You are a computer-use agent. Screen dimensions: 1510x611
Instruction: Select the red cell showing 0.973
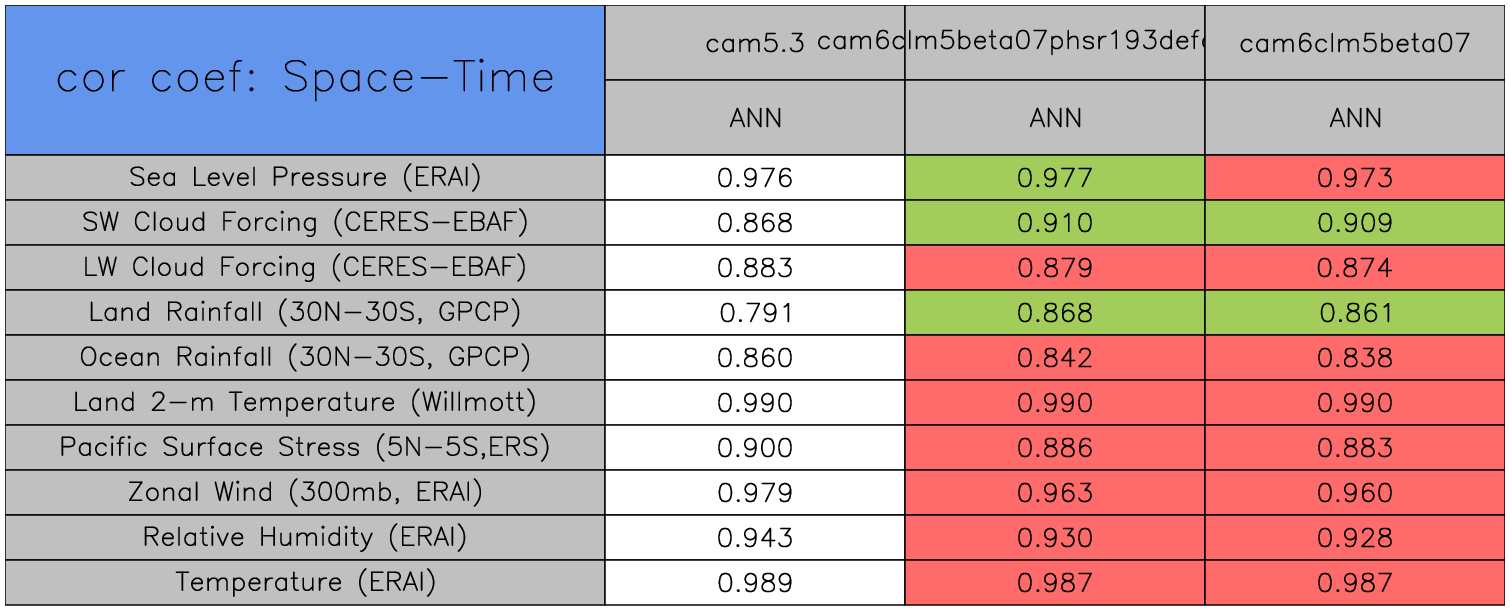click(1355, 178)
